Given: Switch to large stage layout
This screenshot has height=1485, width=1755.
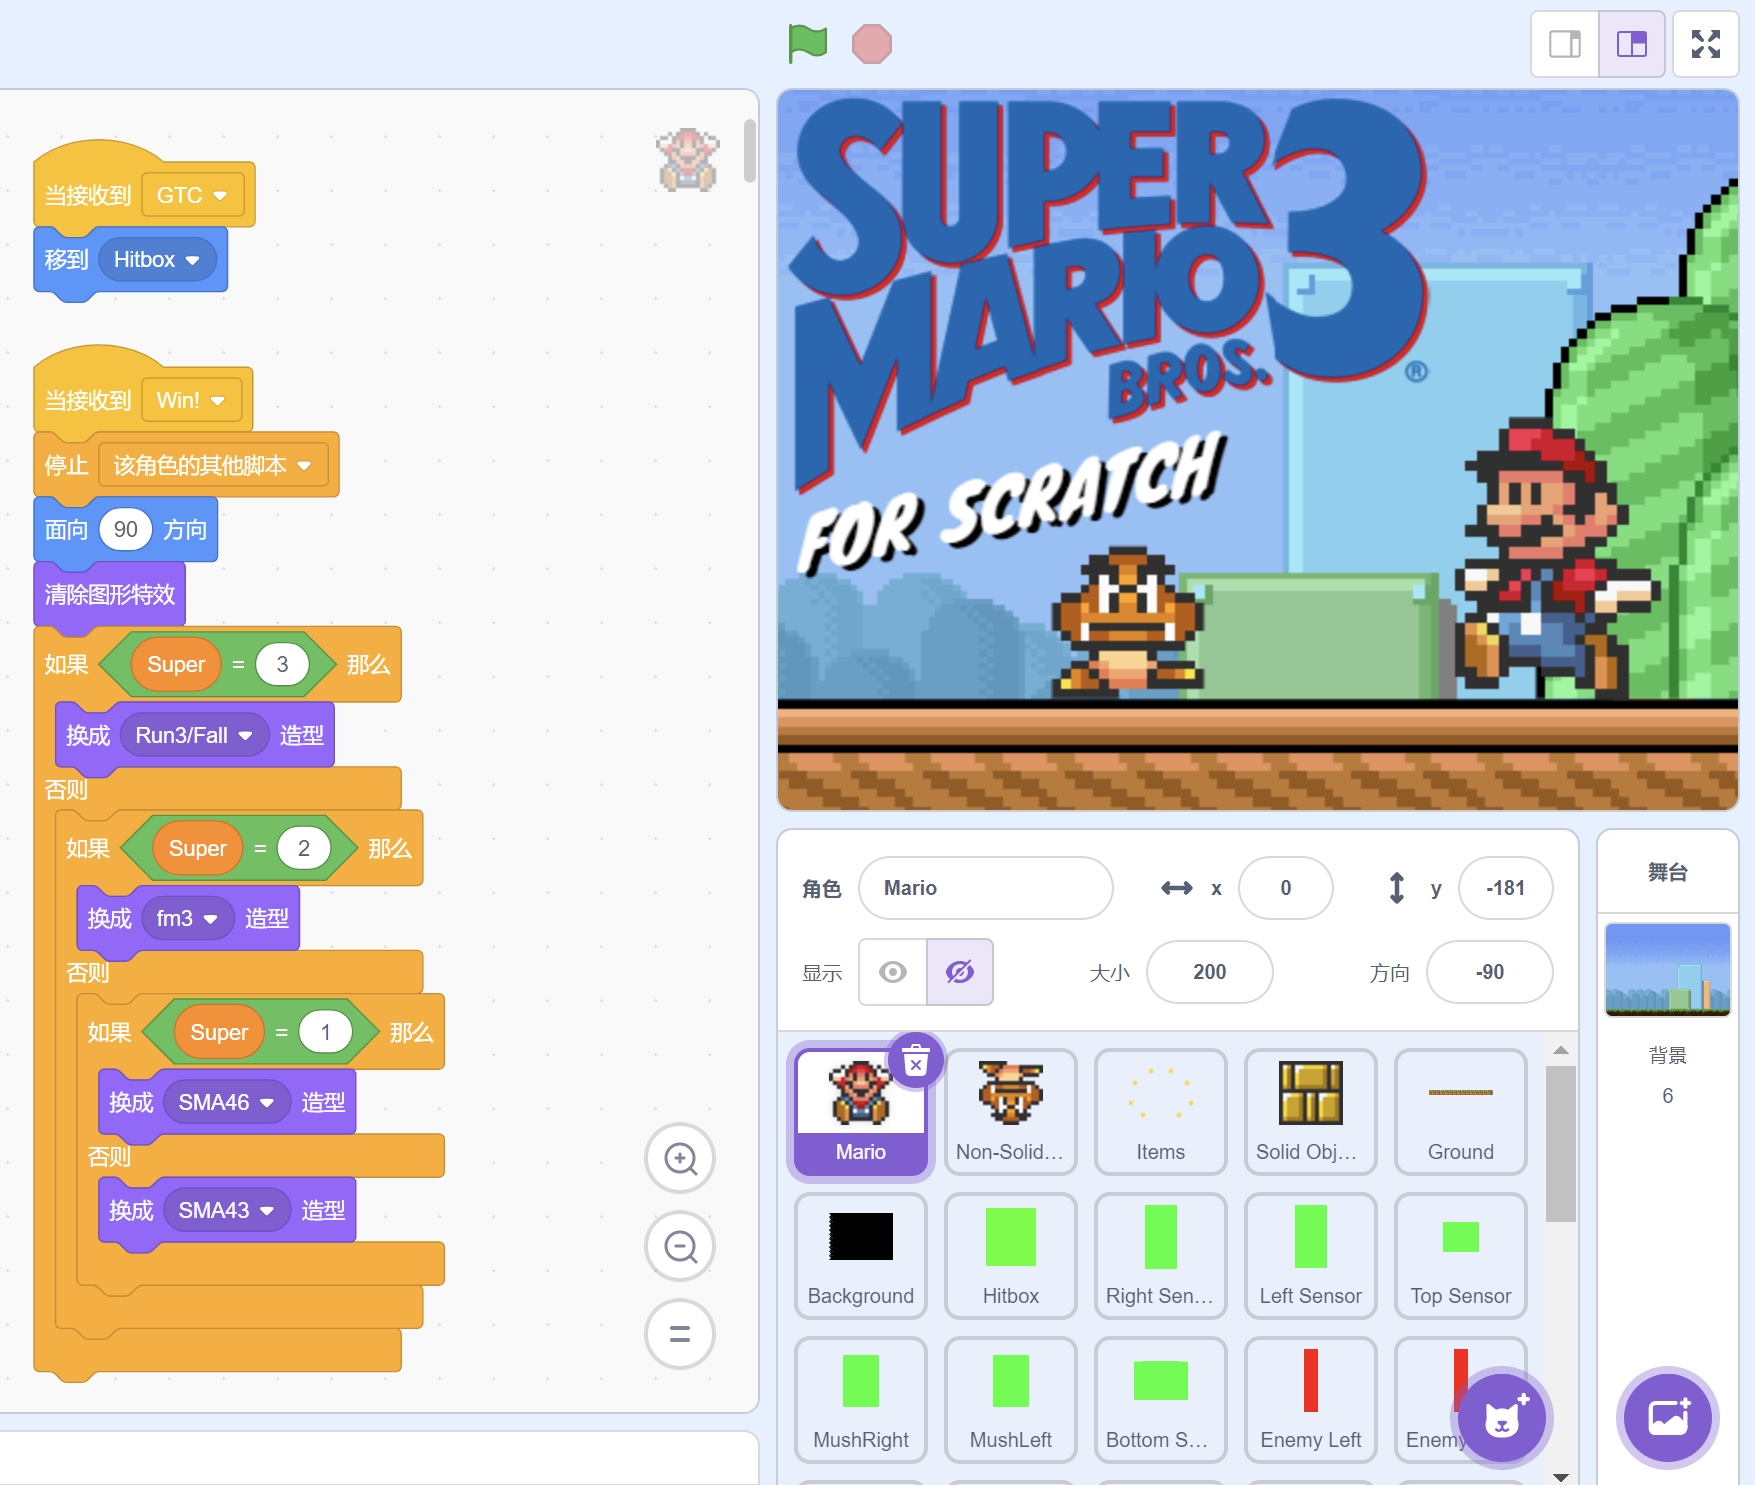Looking at the screenshot, I should point(1631,44).
